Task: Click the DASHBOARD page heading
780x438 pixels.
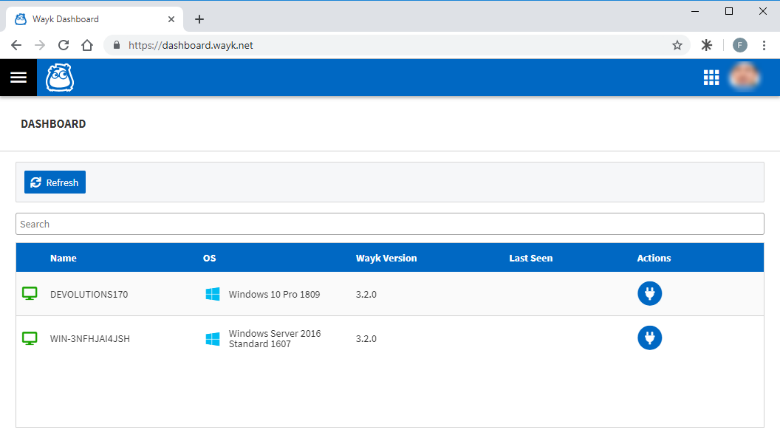Action: (53, 124)
